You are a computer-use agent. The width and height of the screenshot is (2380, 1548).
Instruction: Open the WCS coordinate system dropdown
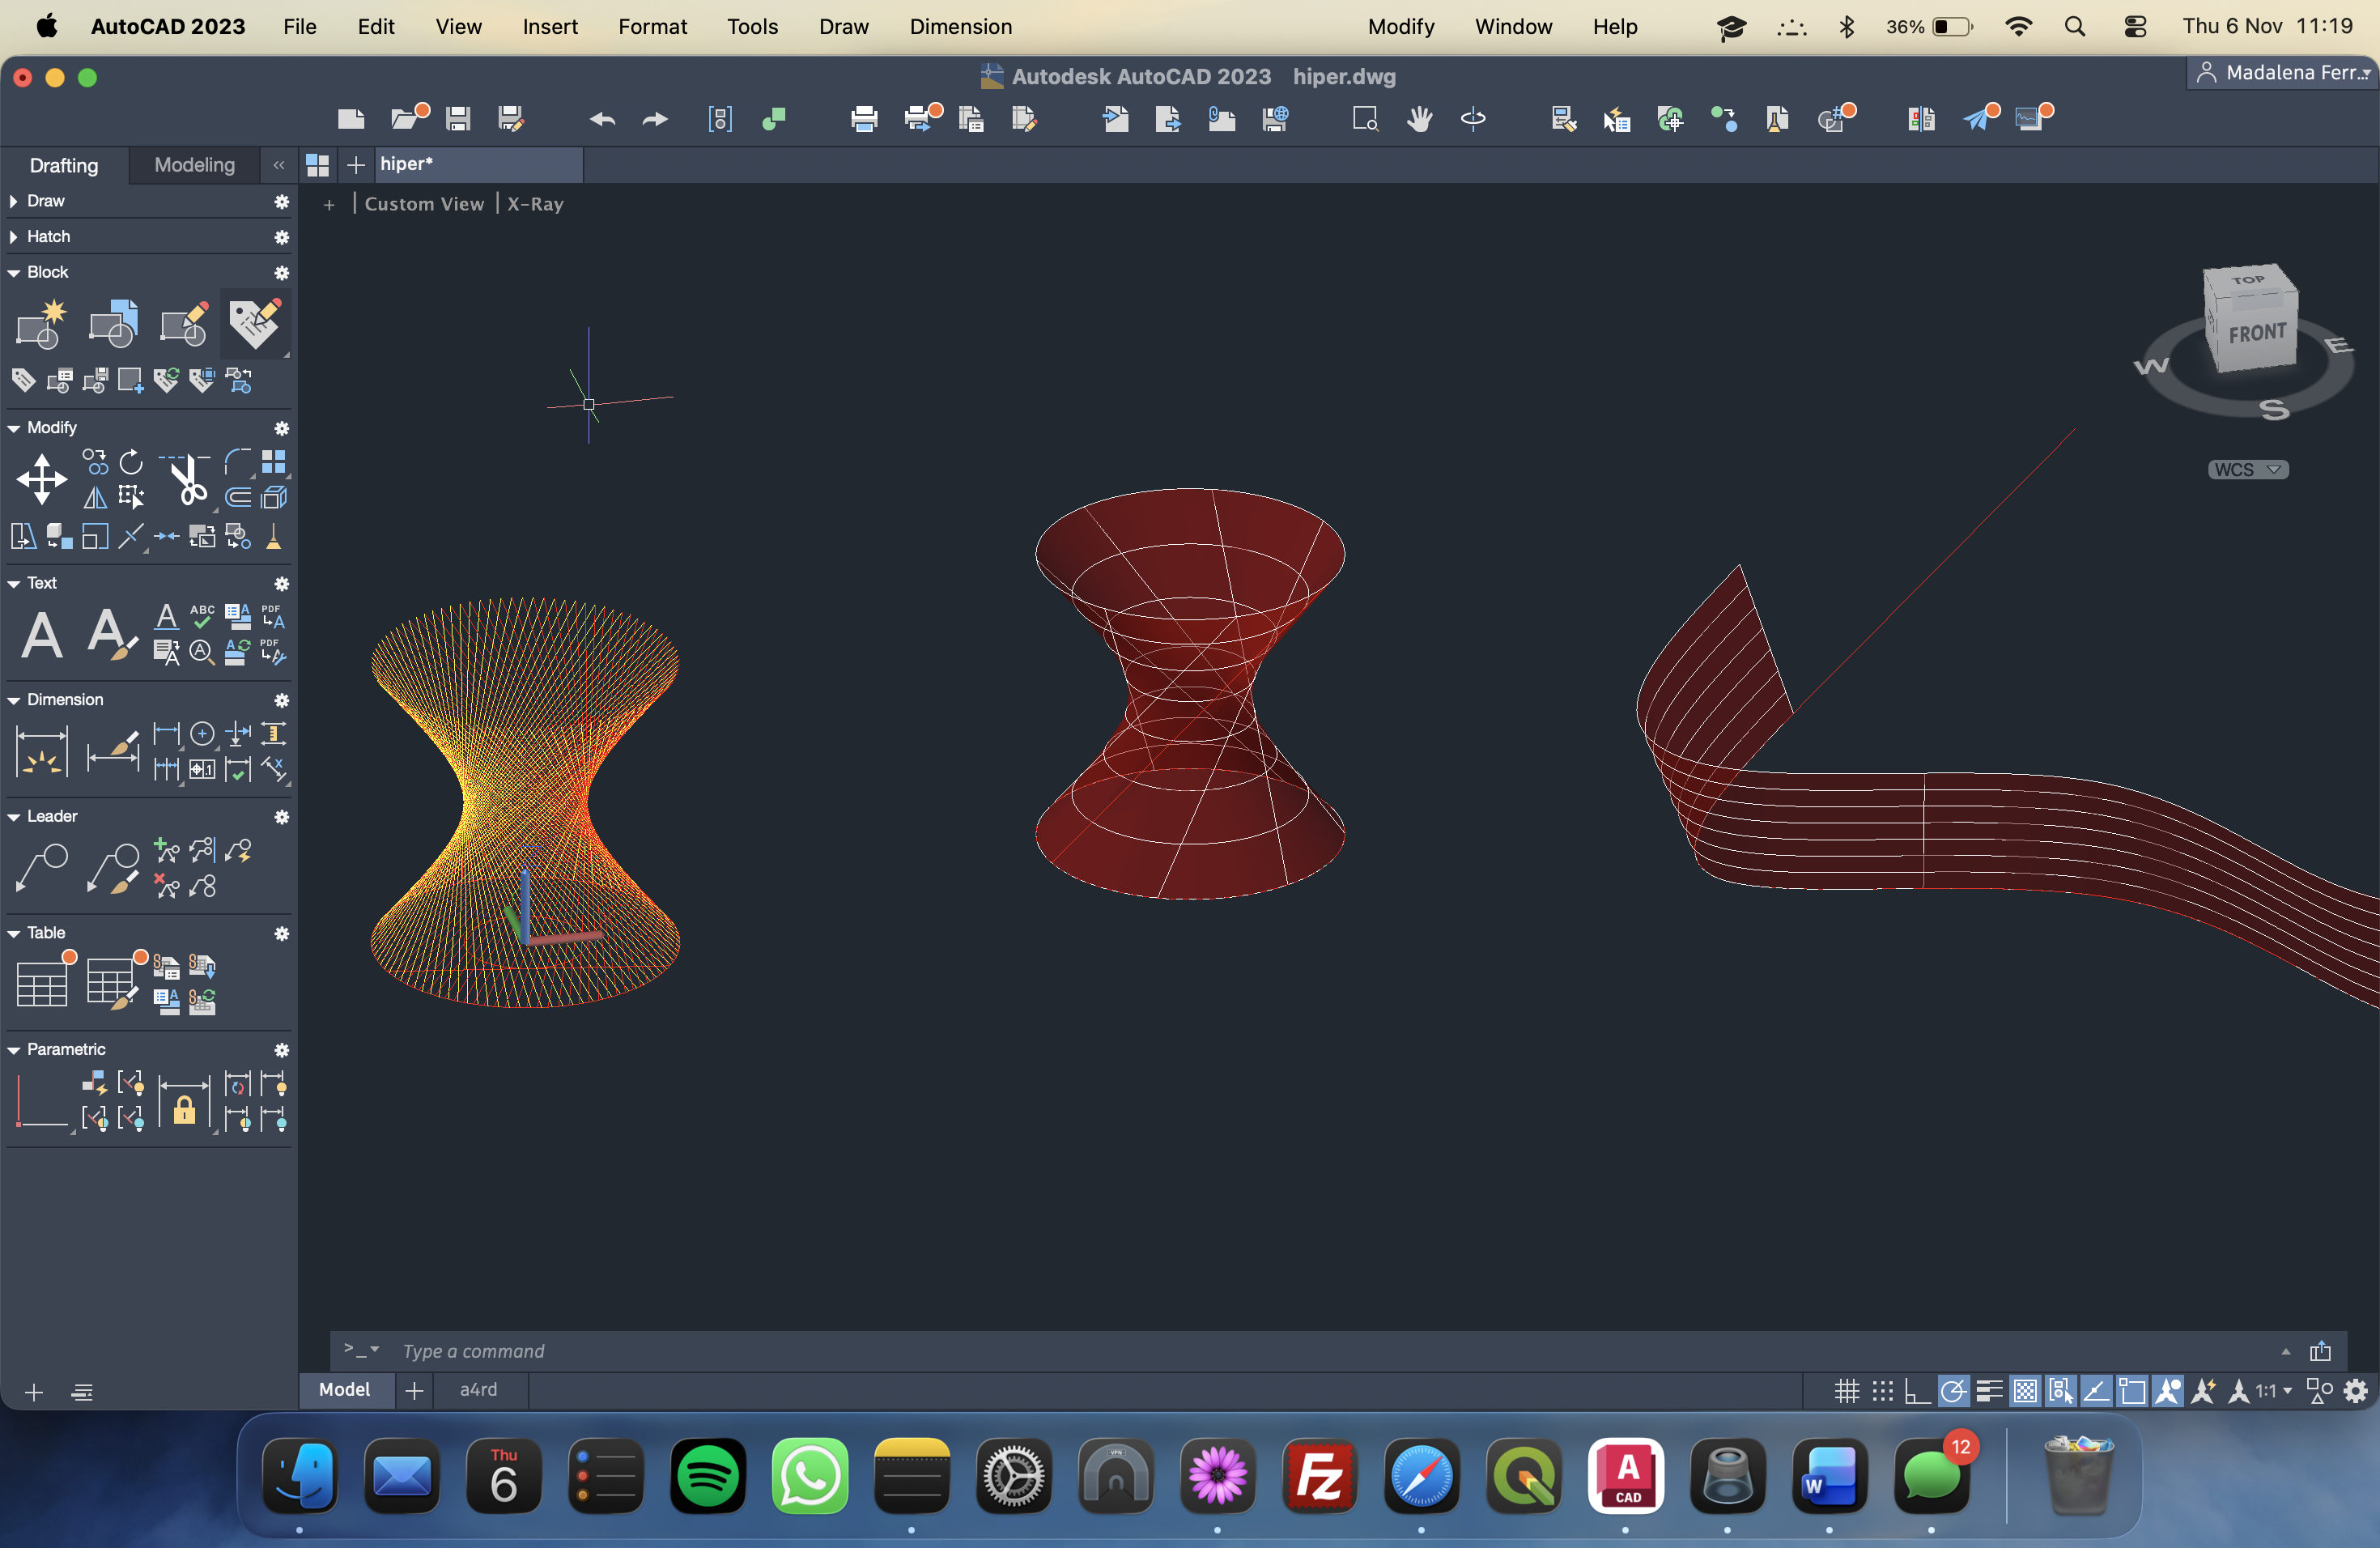coord(2247,470)
